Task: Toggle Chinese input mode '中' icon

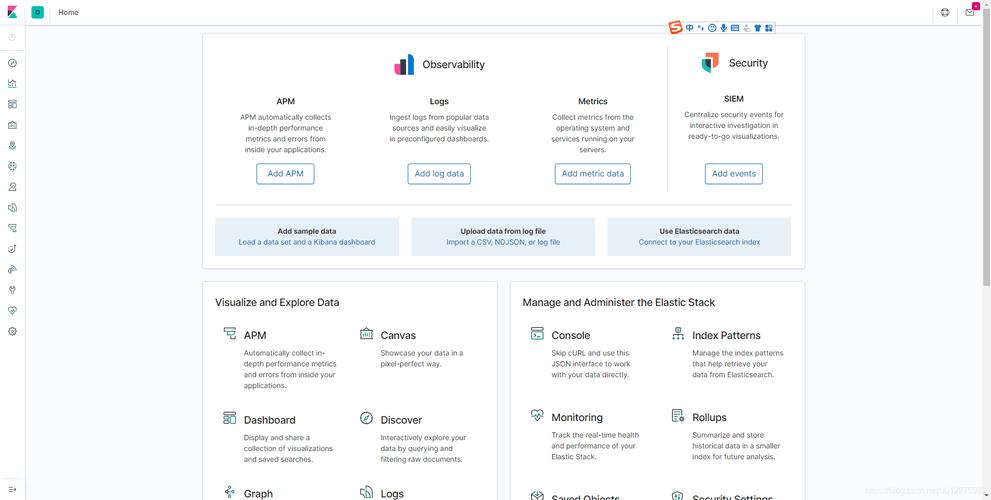Action: (690, 28)
